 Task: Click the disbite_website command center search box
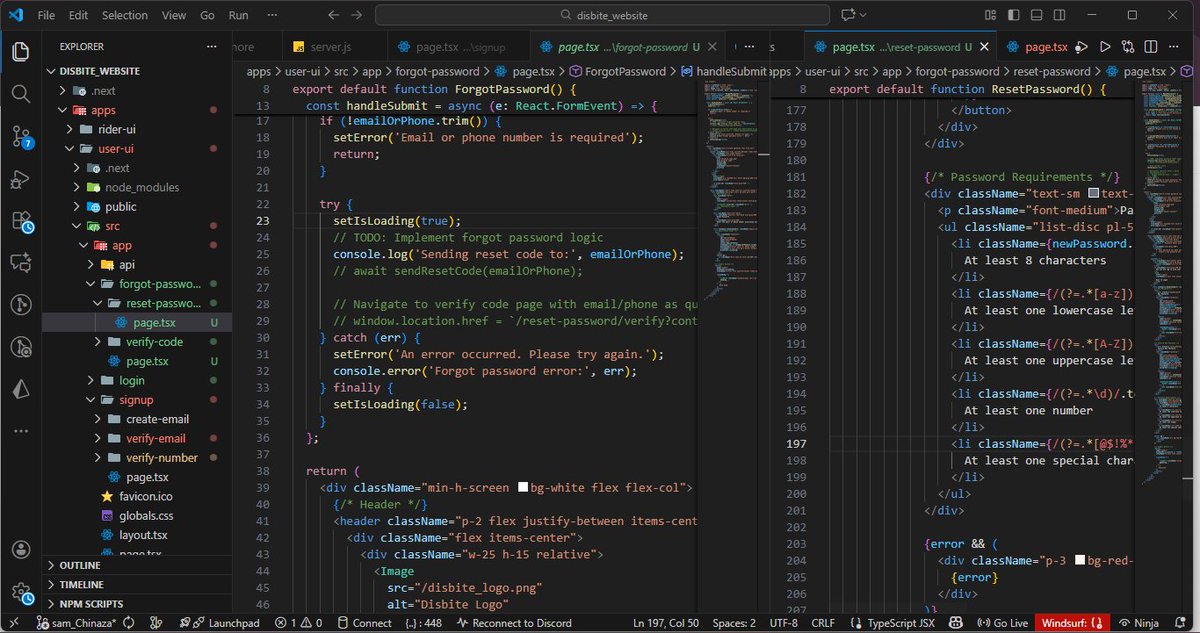point(602,15)
